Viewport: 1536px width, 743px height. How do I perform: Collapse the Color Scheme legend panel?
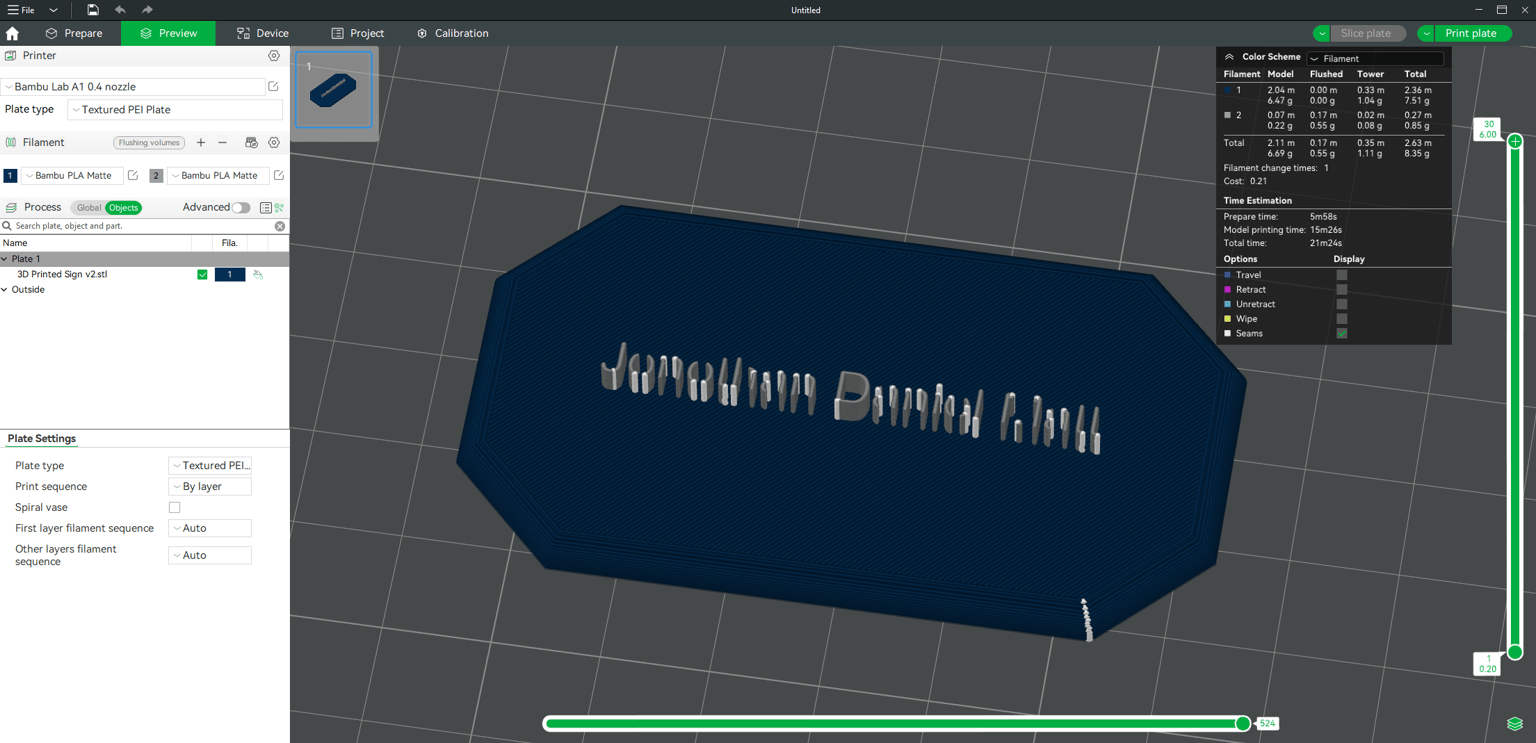tap(1229, 58)
